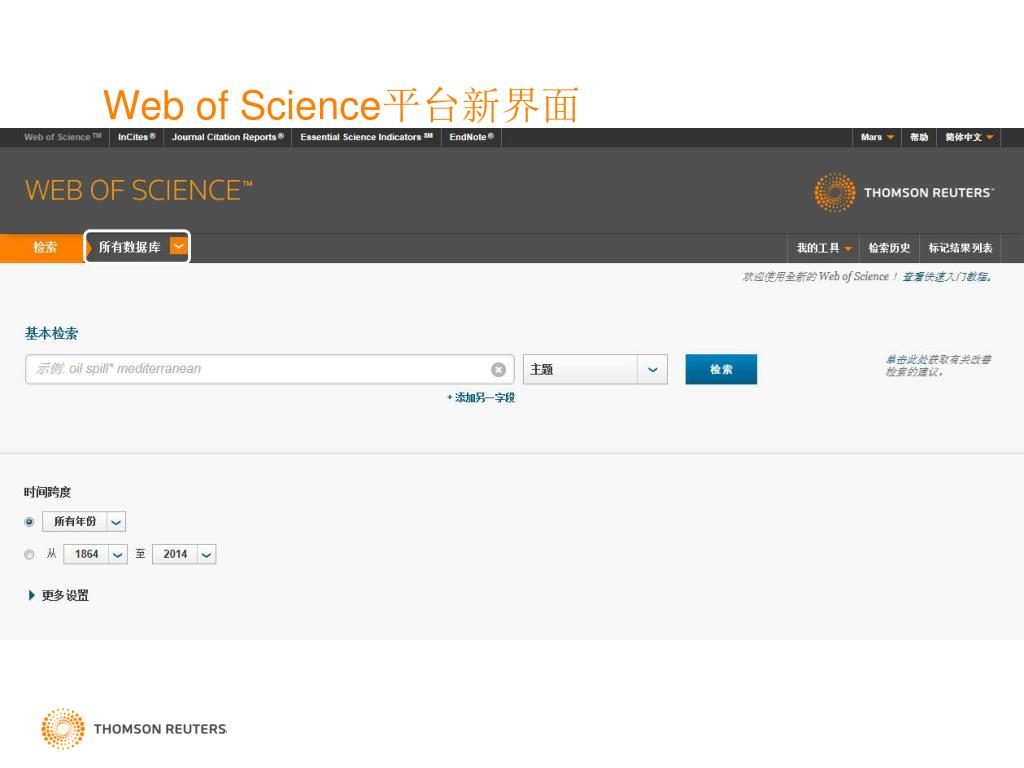Image resolution: width=1024 pixels, height=768 pixels.
Task: Expand the 更多设置 section
Action: click(x=58, y=596)
